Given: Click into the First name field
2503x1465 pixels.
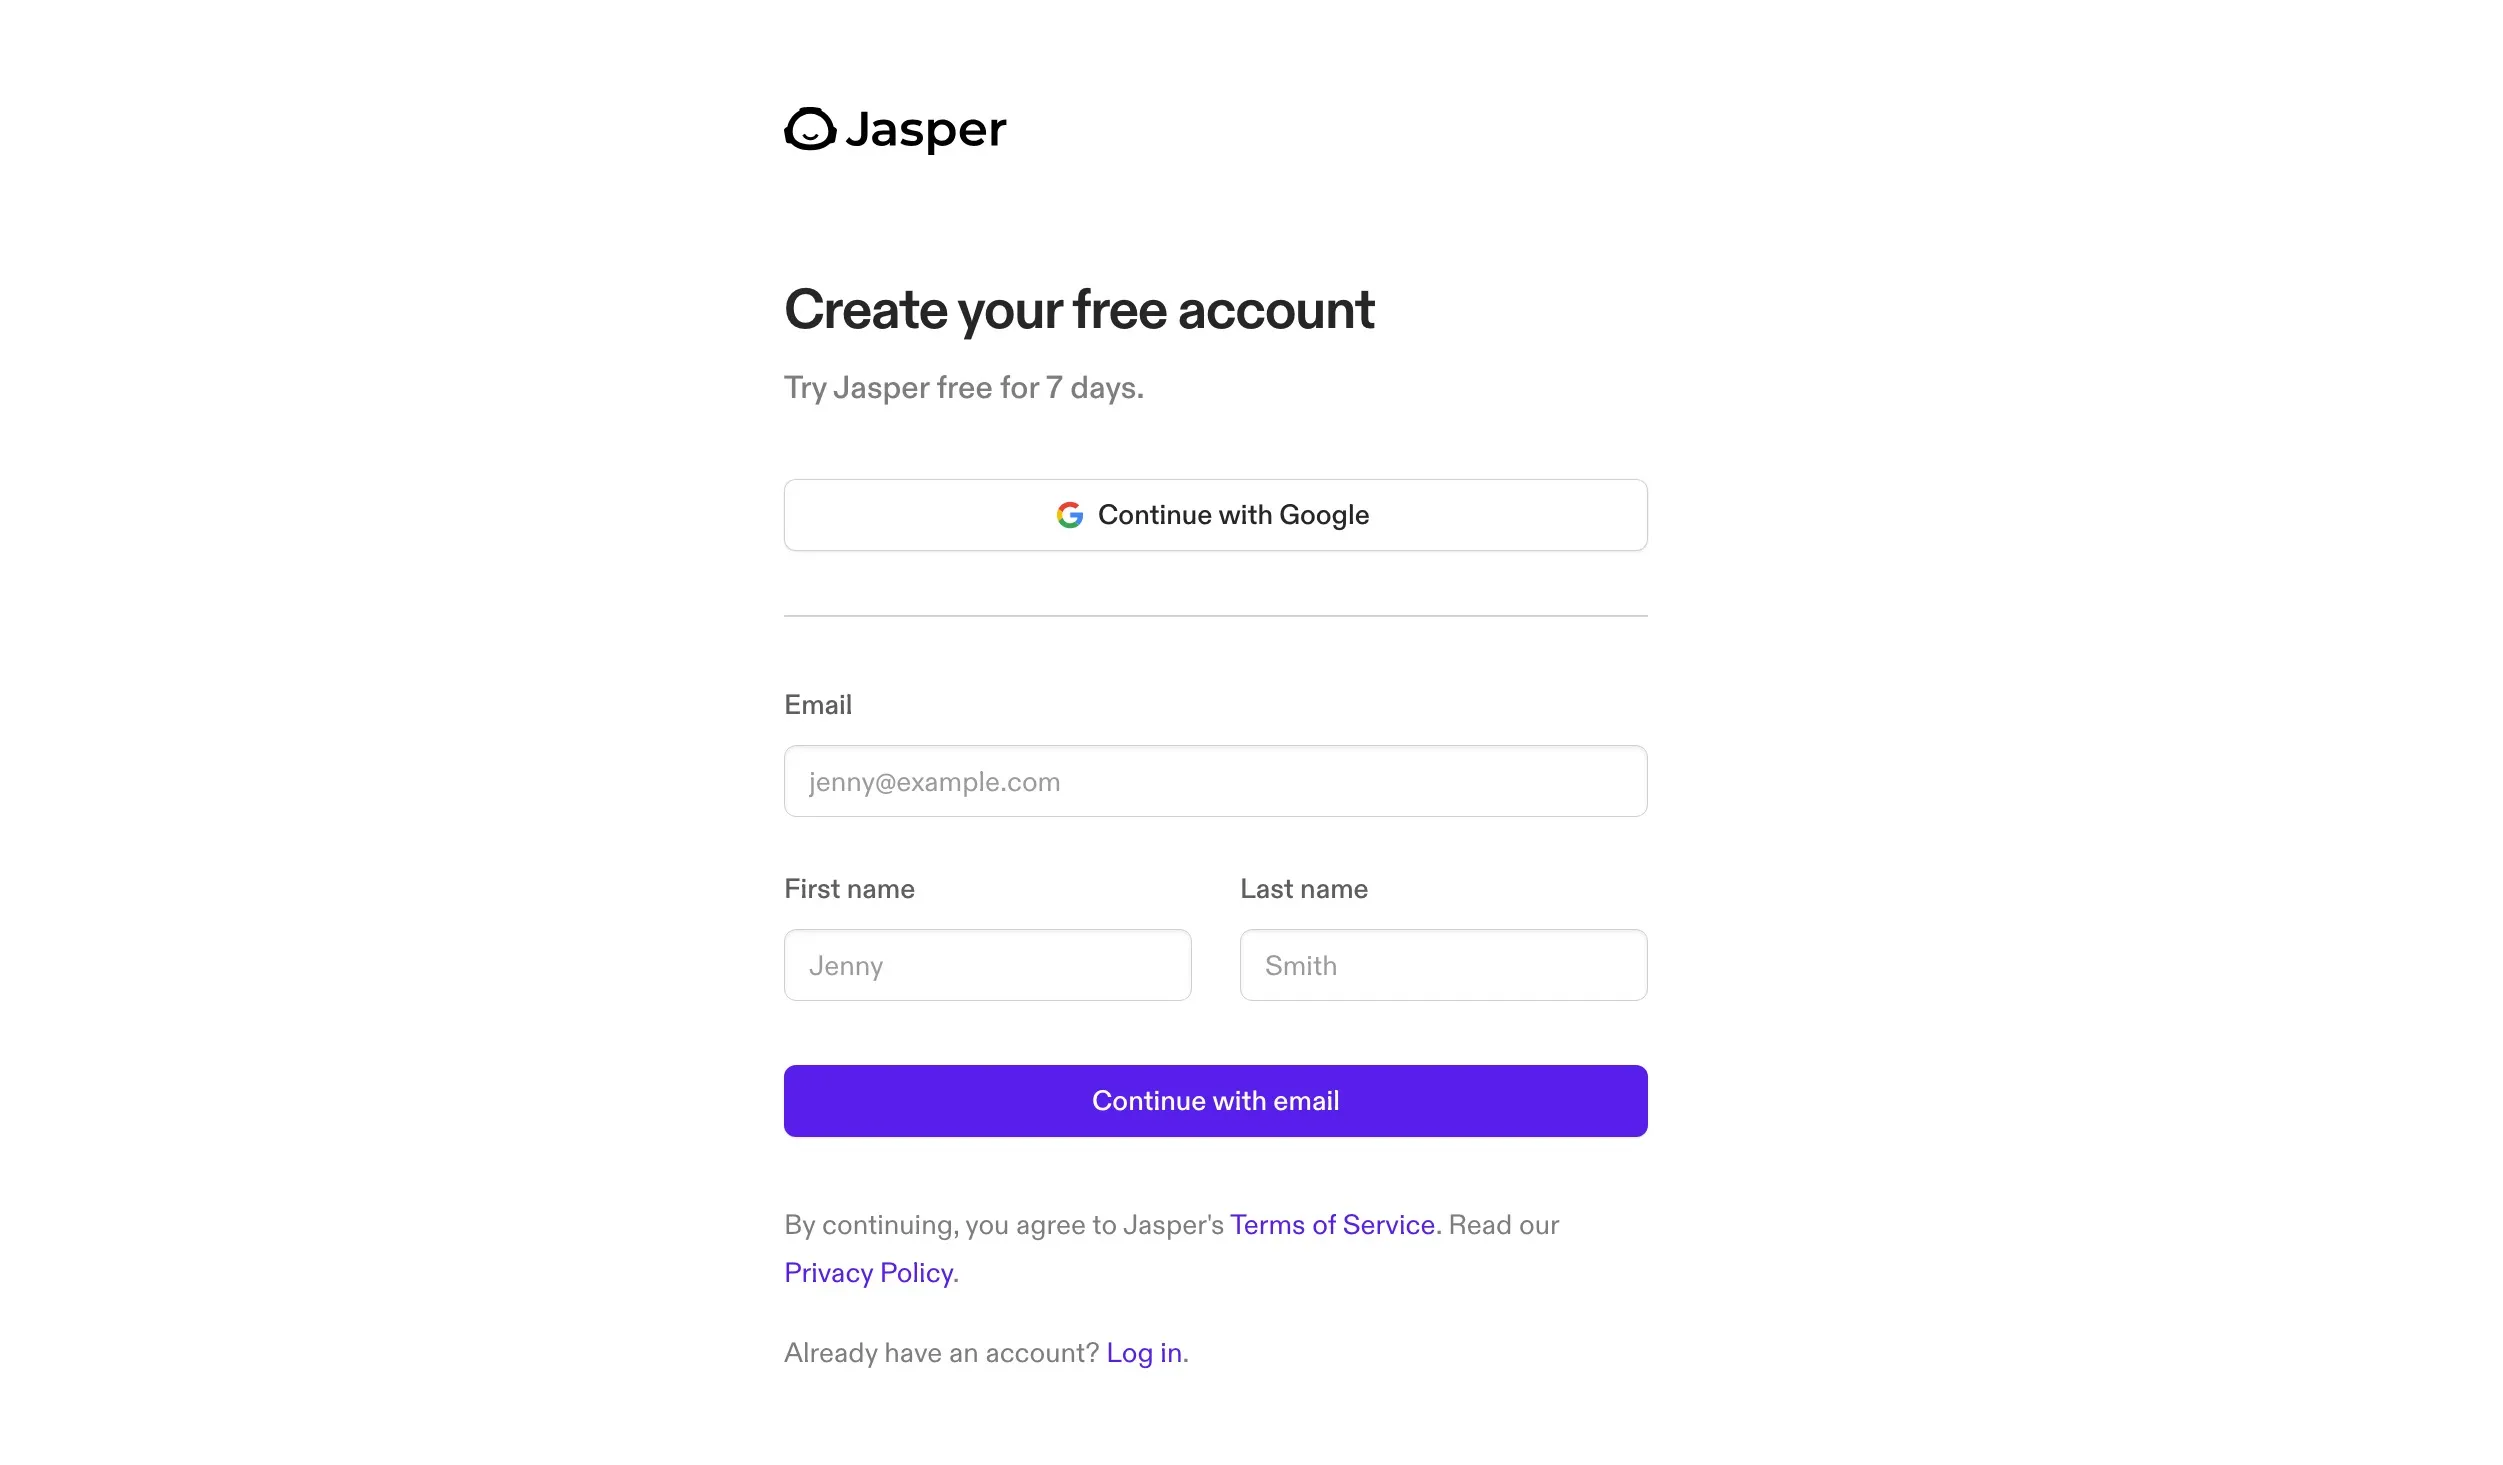Looking at the screenshot, I should 987,965.
